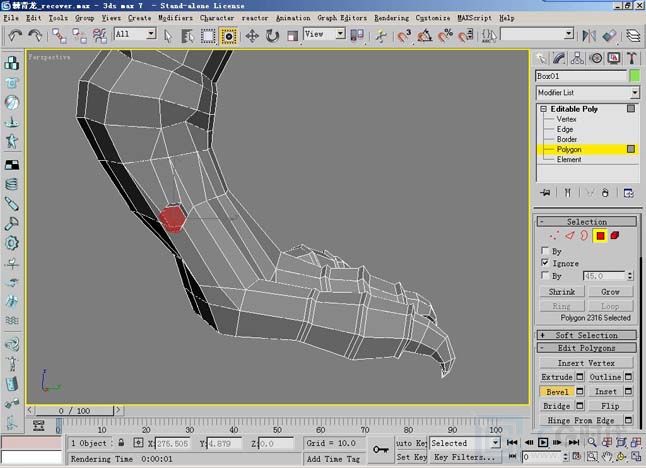The width and height of the screenshot is (646, 468).
Task: Click the Extrude button
Action: pyautogui.click(x=557, y=377)
